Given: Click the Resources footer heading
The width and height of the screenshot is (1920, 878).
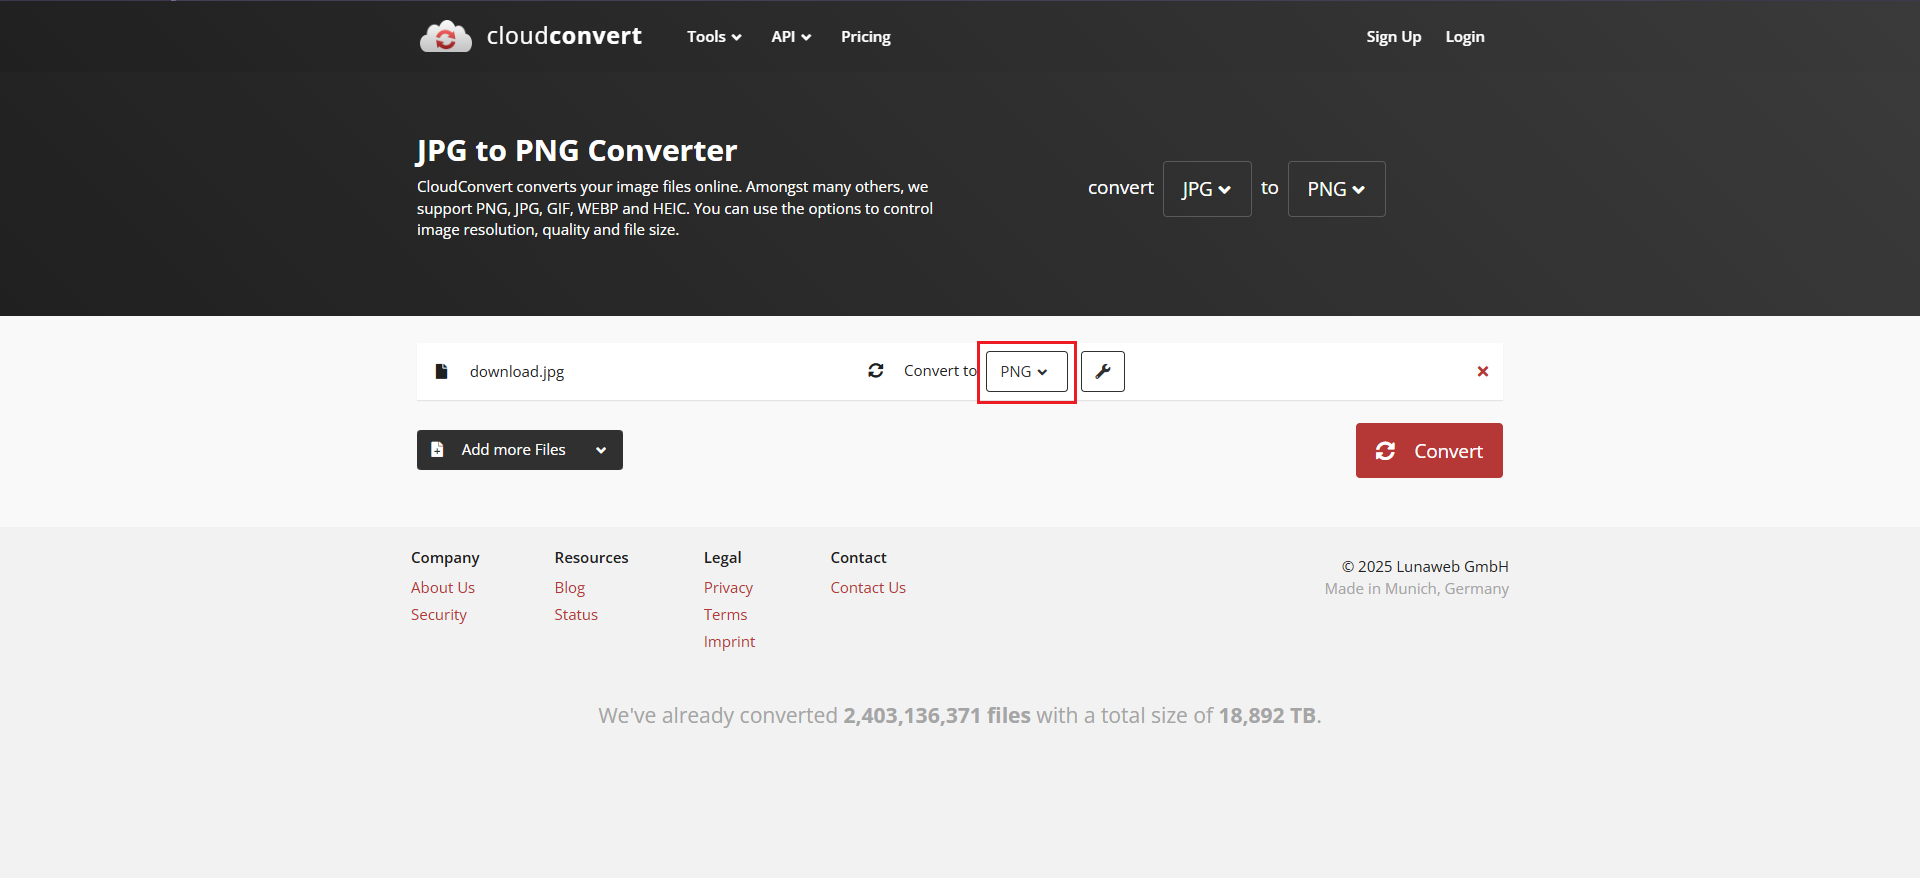Looking at the screenshot, I should [x=592, y=558].
